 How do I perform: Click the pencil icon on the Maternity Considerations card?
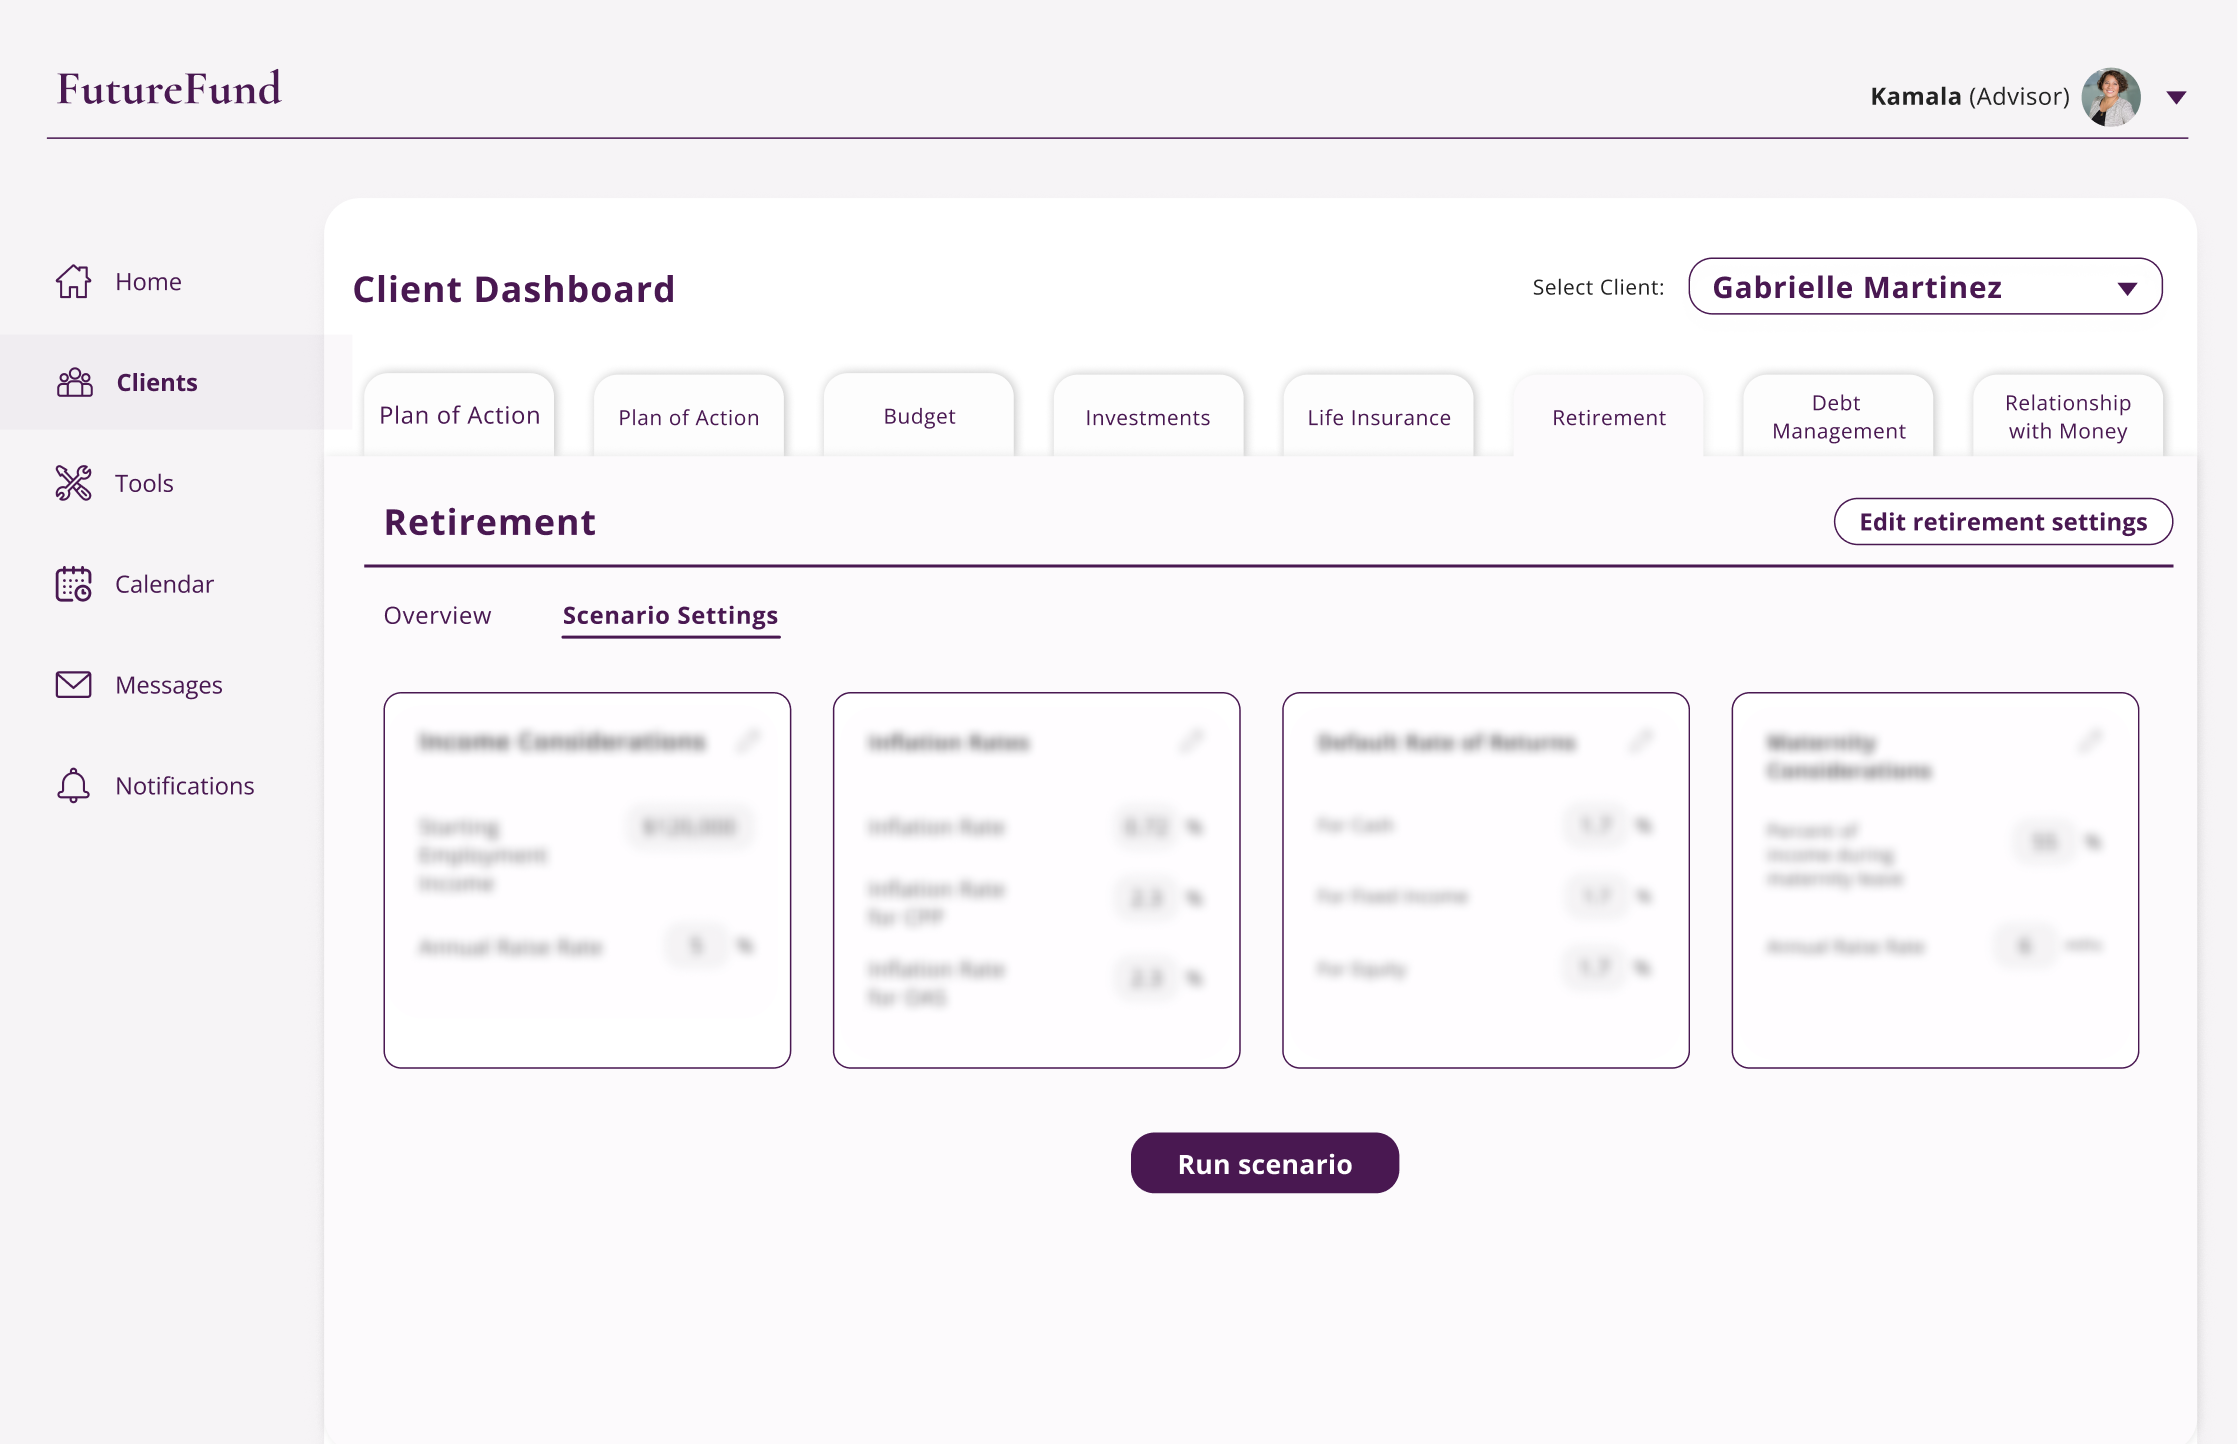pyautogui.click(x=2090, y=741)
